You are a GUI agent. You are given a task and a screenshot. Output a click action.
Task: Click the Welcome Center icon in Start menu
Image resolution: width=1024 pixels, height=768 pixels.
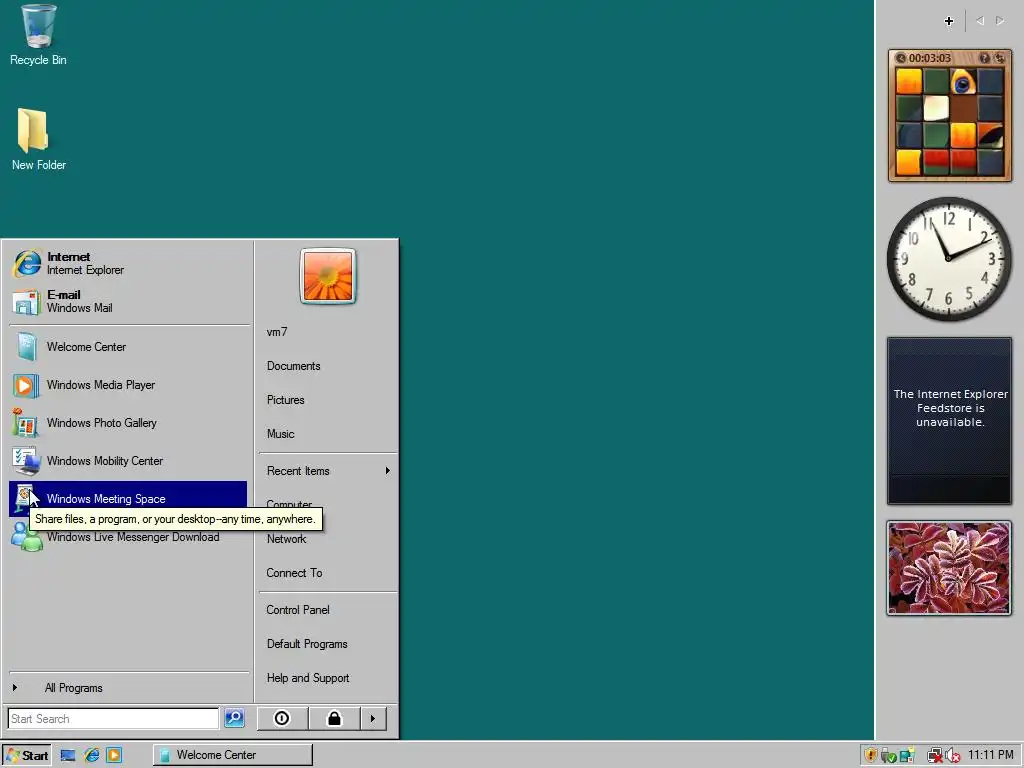(27, 347)
